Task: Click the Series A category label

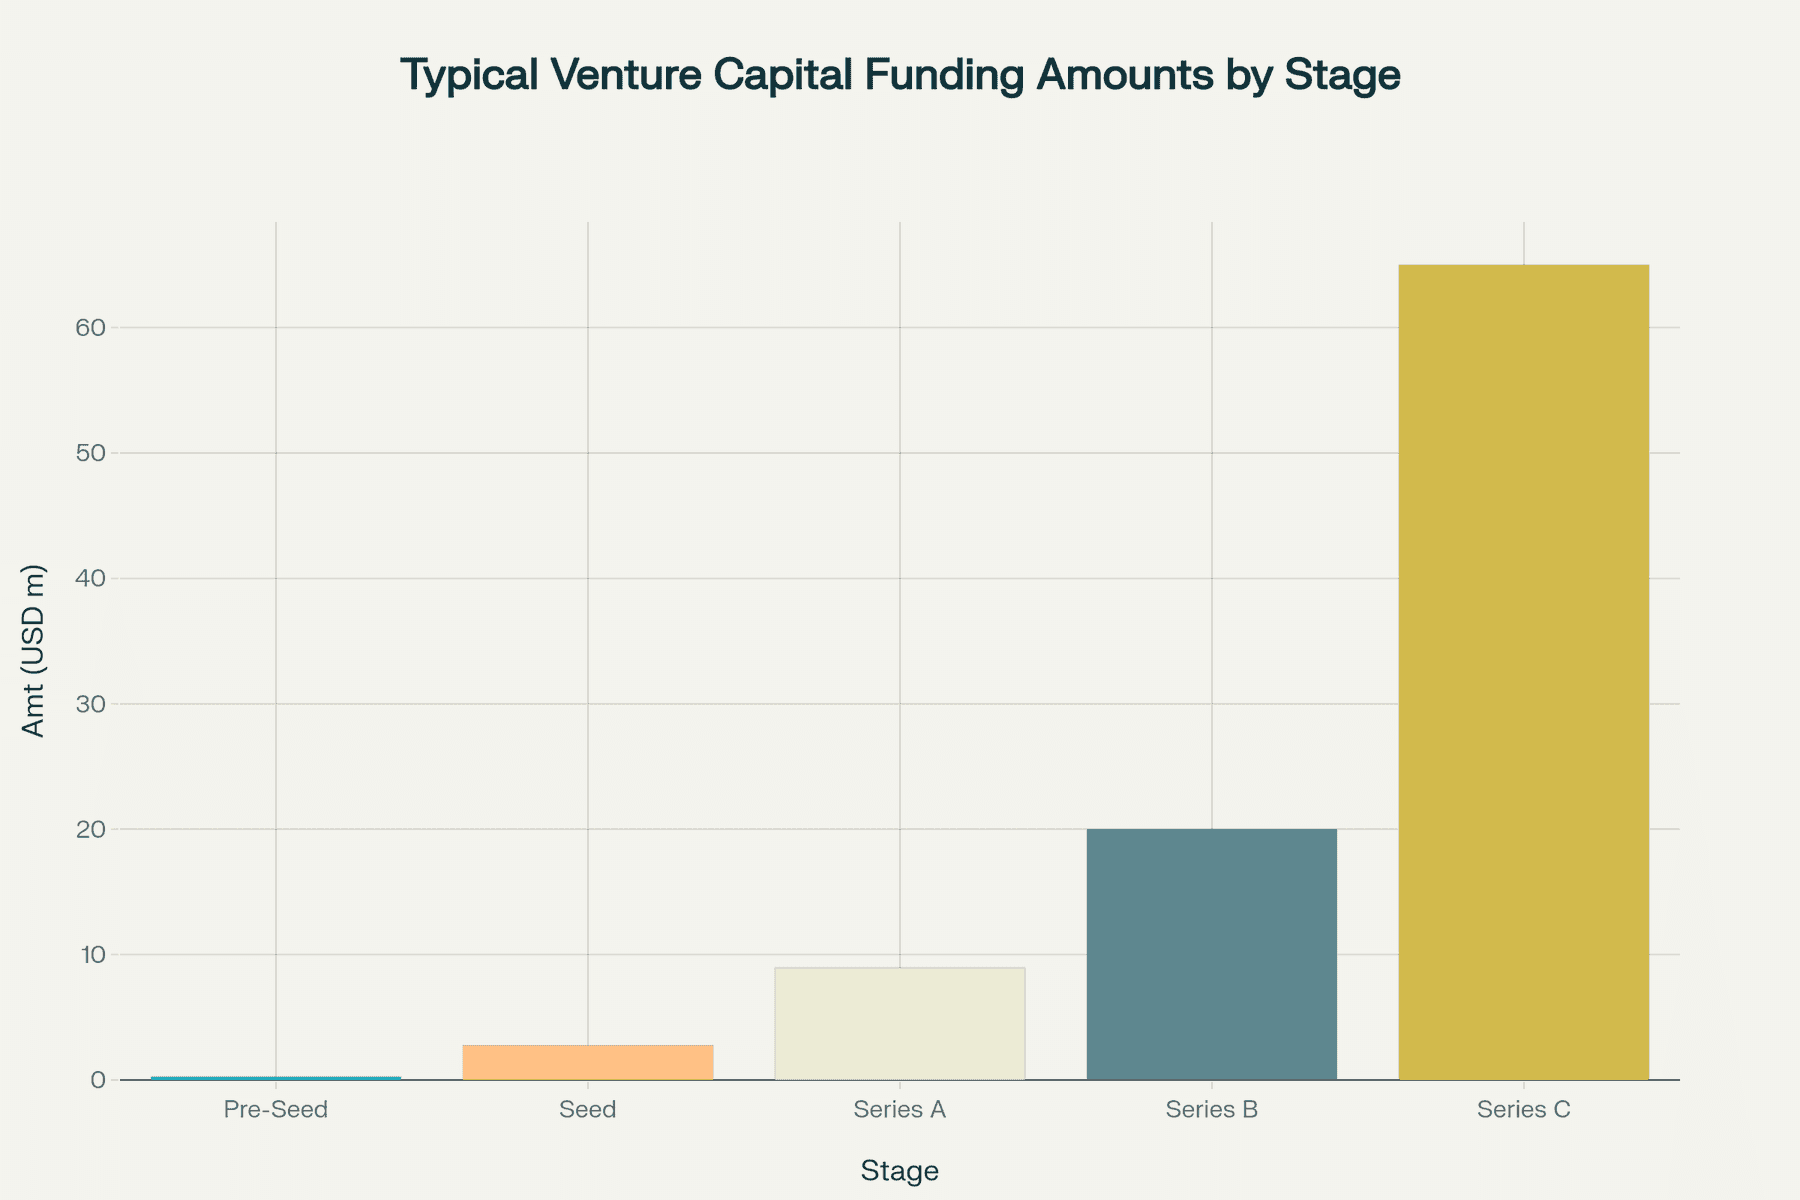Action: click(x=900, y=1109)
